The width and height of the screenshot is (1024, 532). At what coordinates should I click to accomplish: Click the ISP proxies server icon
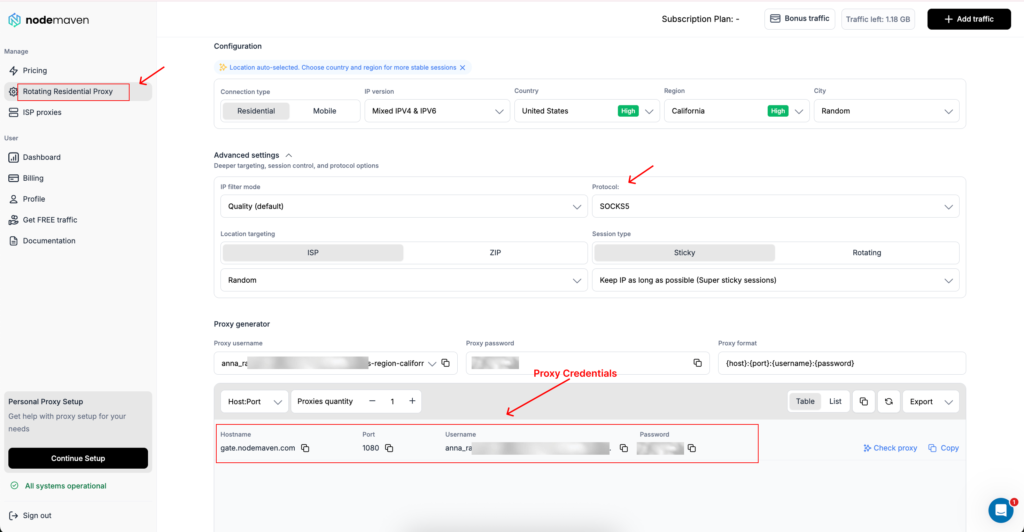pyautogui.click(x=13, y=112)
